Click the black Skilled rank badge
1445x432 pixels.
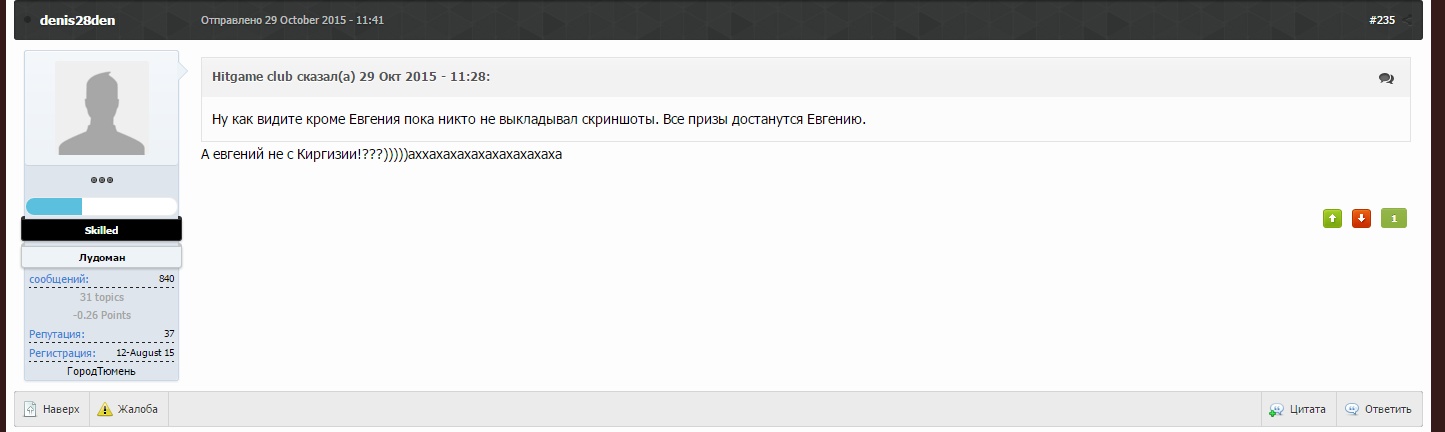101,230
